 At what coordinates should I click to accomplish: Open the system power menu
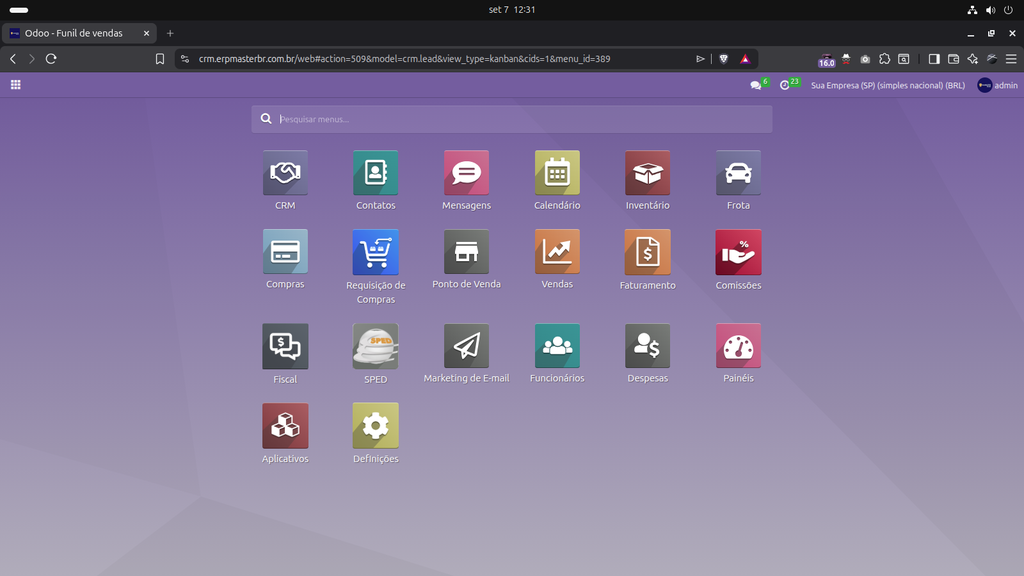[x=1008, y=10]
